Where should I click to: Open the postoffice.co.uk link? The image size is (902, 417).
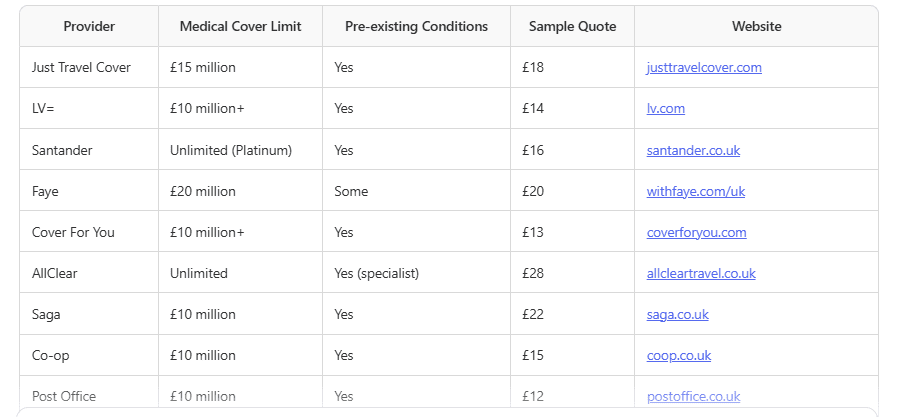pos(693,396)
